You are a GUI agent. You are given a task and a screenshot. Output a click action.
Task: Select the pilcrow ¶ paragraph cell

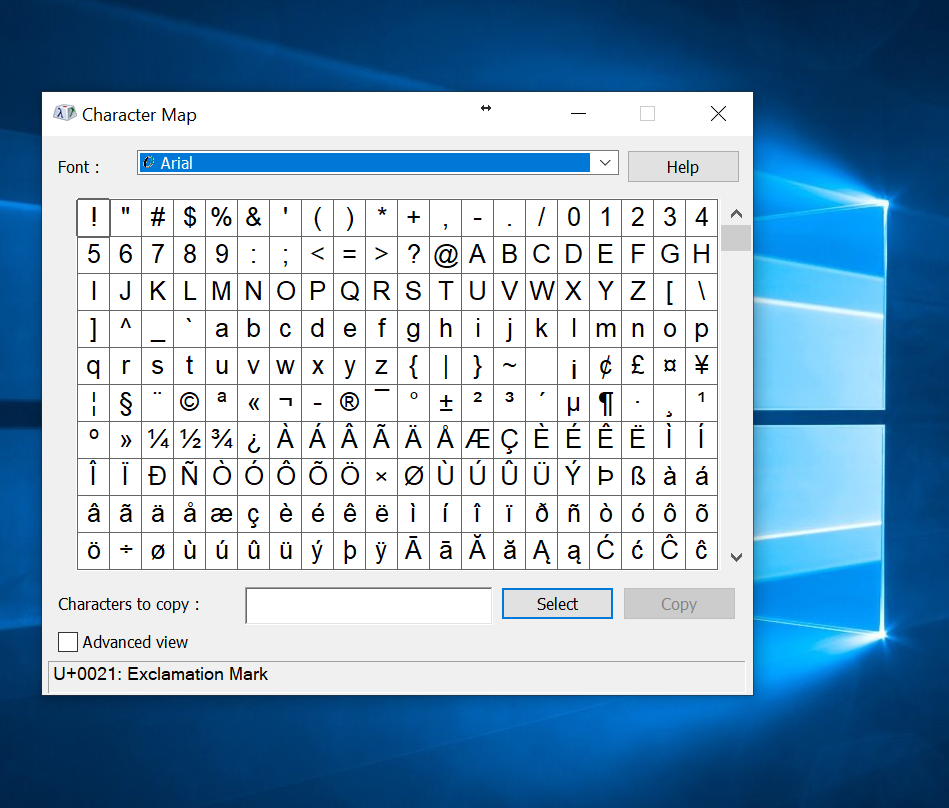tap(605, 402)
